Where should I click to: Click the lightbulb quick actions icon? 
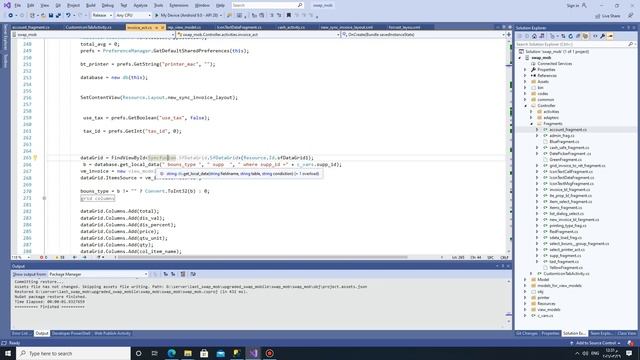(35, 158)
